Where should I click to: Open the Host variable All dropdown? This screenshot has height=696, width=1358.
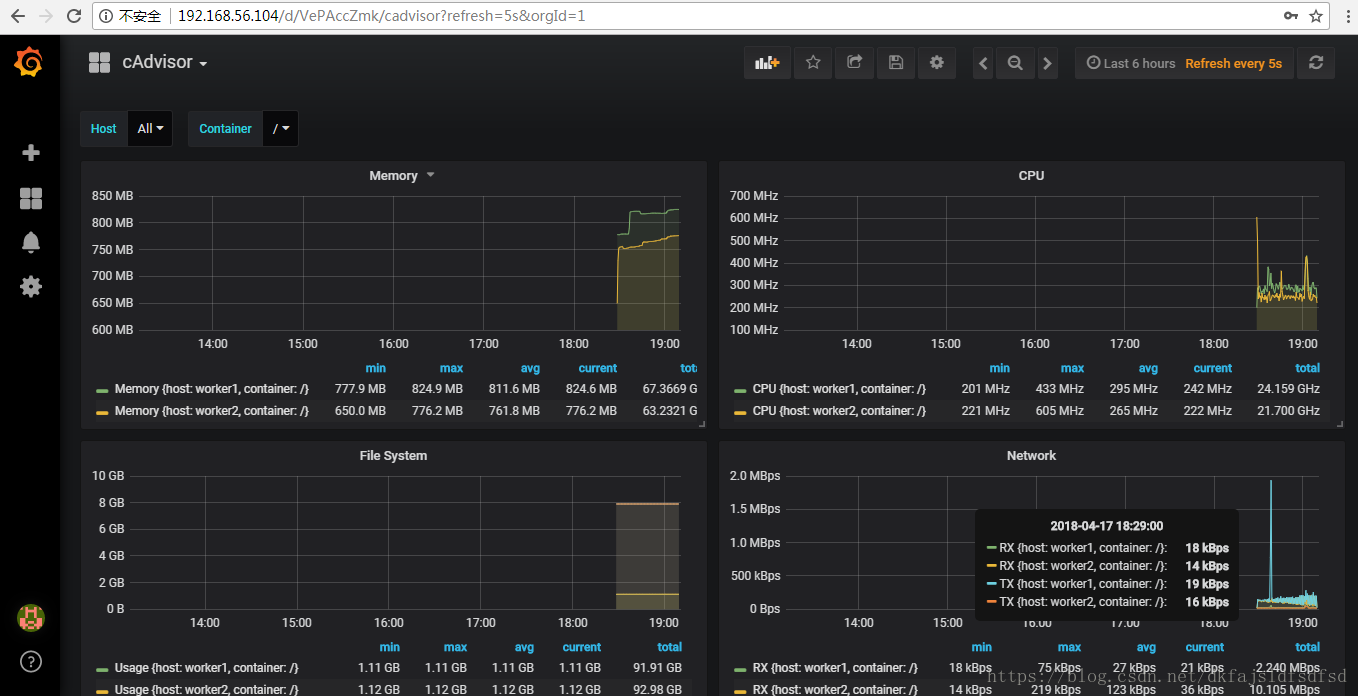150,129
